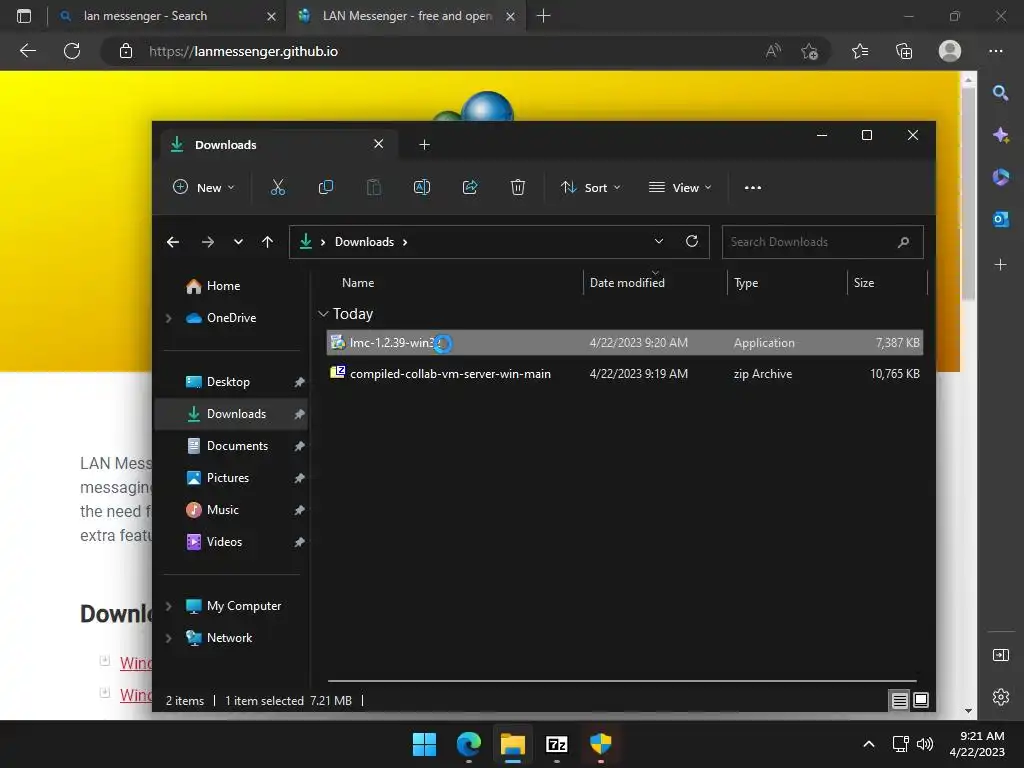Click the Rename icon in File Explorer toolbar
This screenshot has height=768, width=1024.
(422, 187)
